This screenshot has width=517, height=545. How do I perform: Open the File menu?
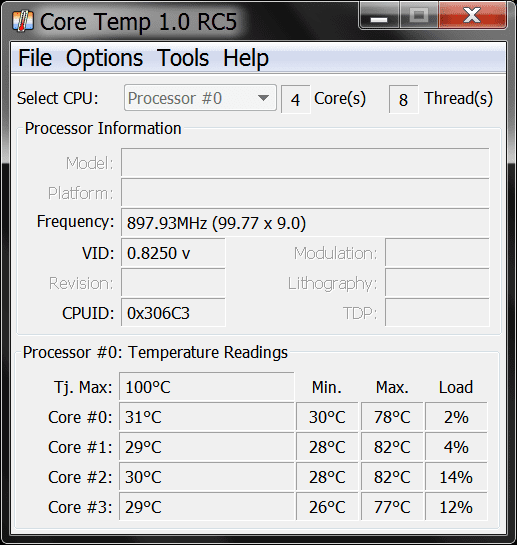(35, 58)
